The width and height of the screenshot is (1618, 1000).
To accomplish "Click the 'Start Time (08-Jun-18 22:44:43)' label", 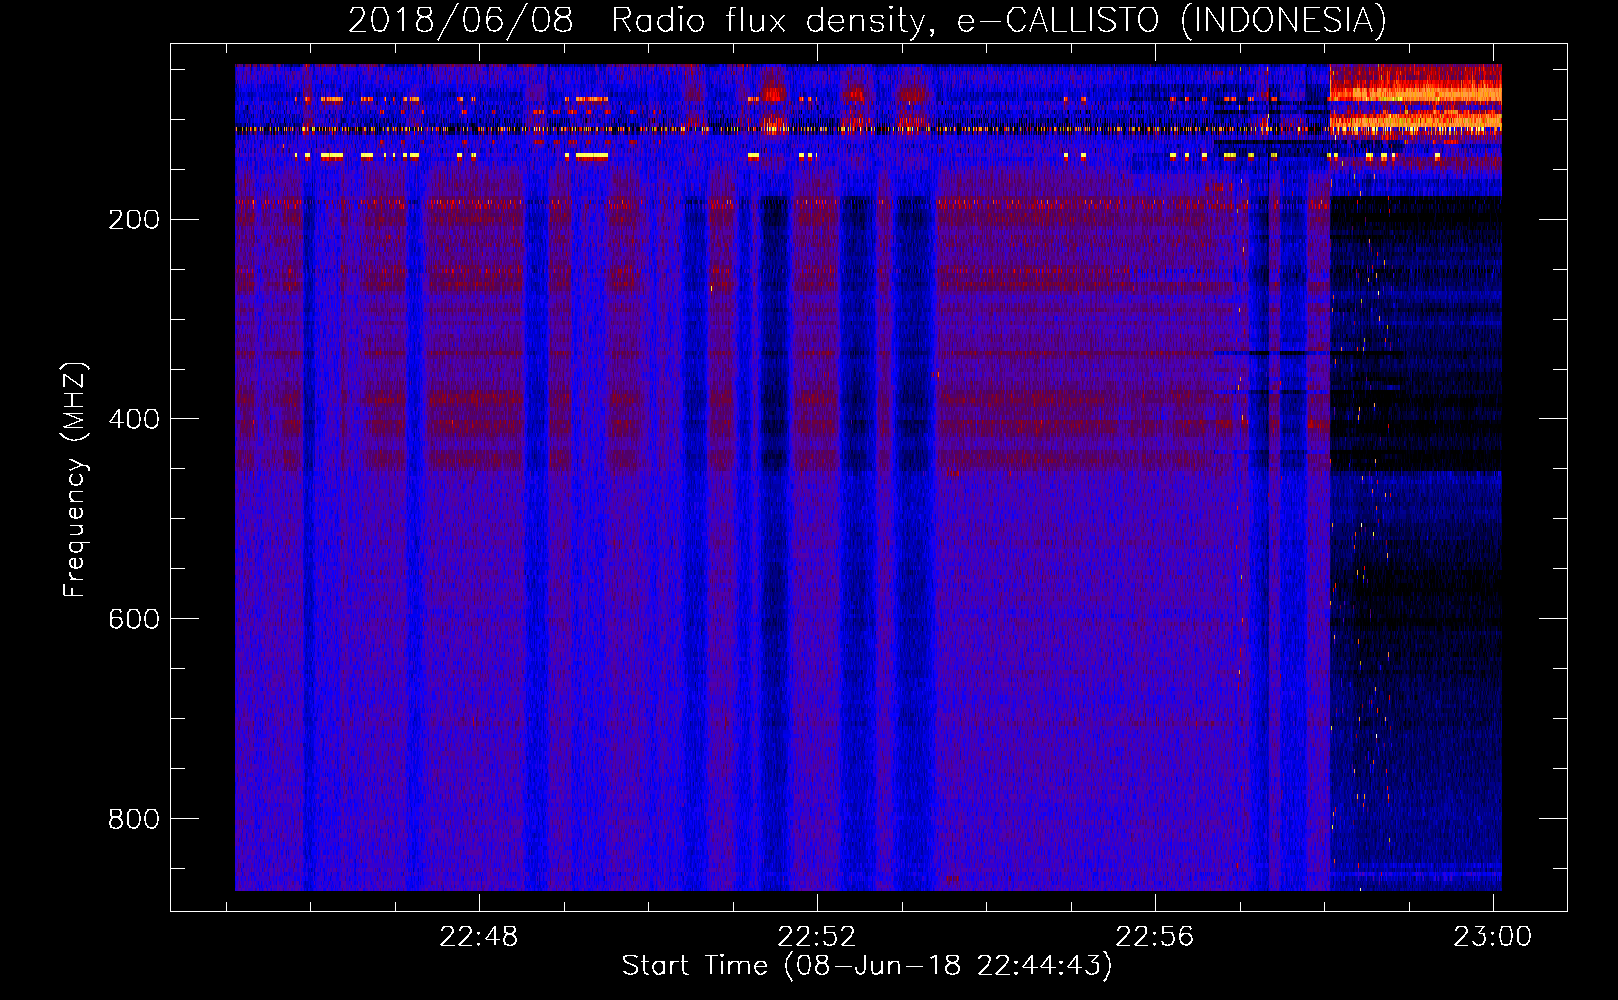I will (867, 966).
